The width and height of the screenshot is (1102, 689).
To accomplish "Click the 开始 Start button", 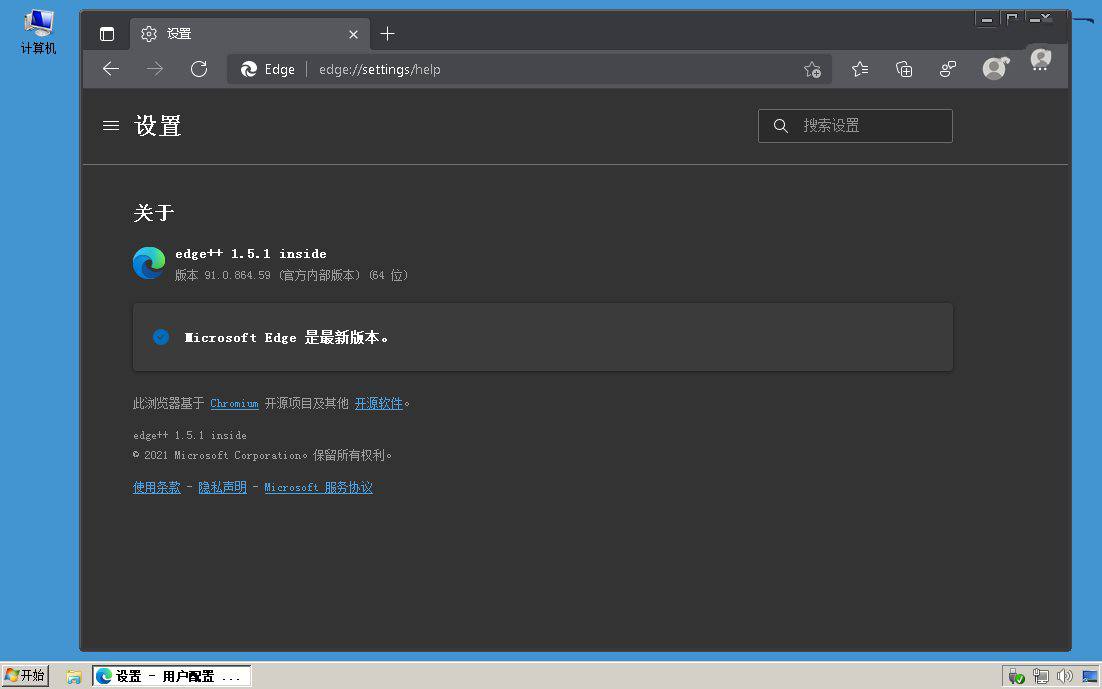I will pos(25,676).
